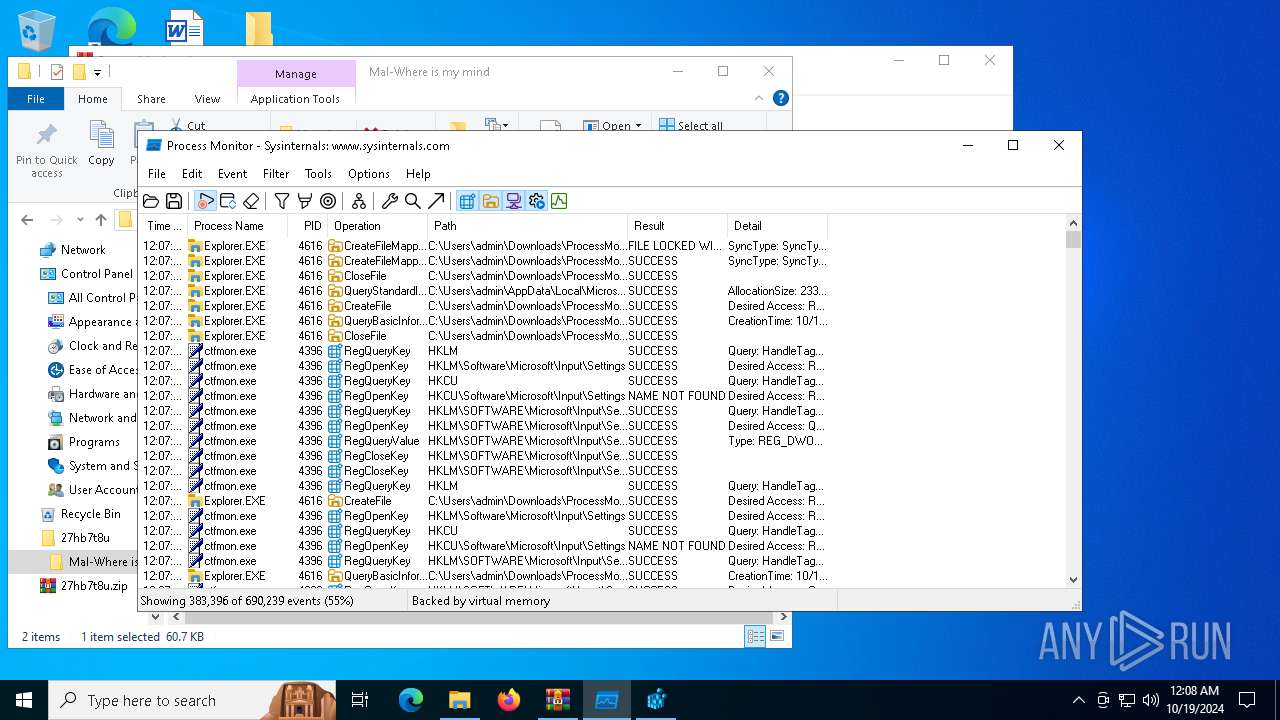
Task: Toggle Show Registry Activity
Action: pos(467,201)
